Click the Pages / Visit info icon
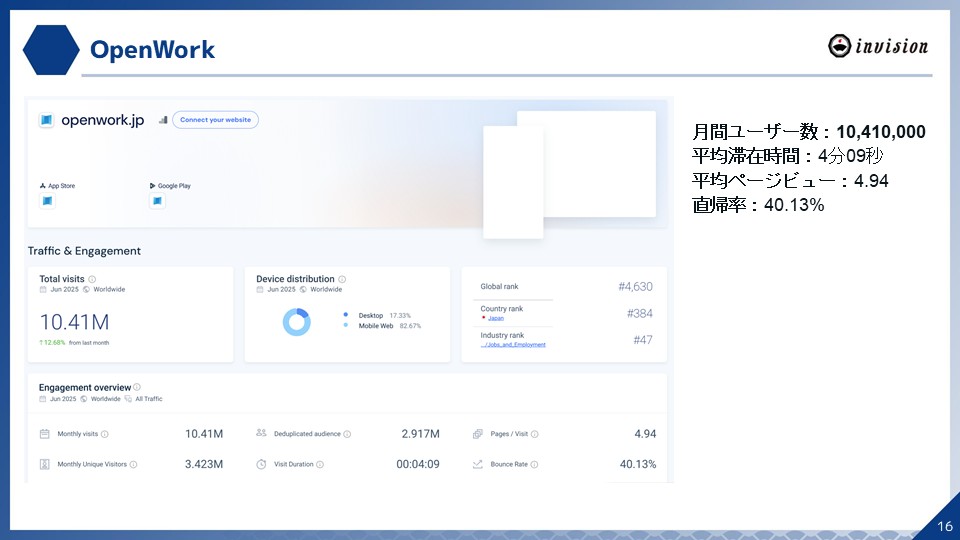Image resolution: width=960 pixels, height=540 pixels. coord(534,434)
